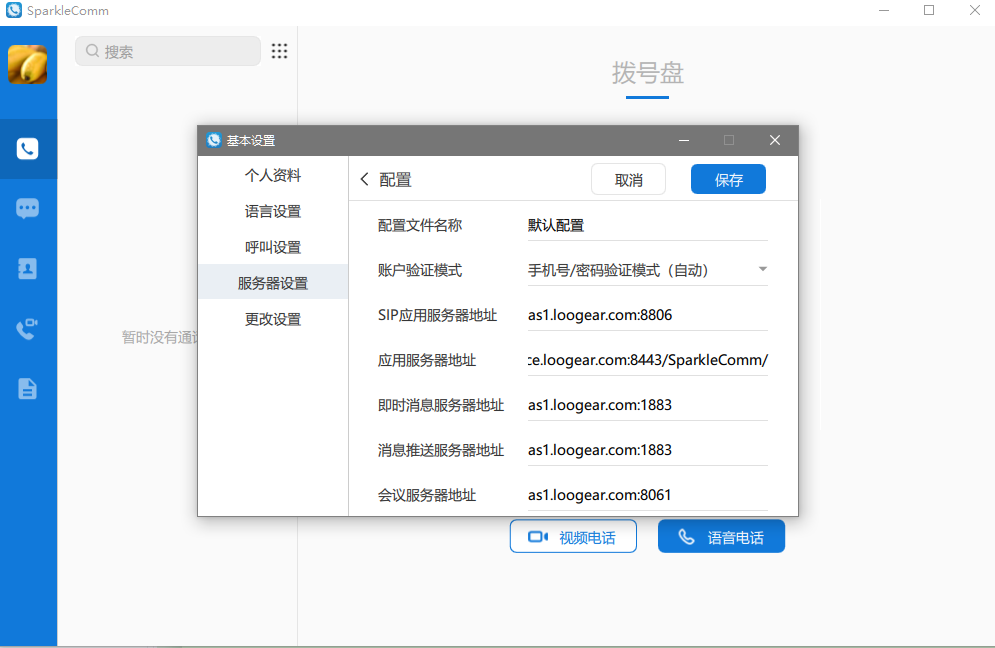Go back using the arrow beside 配置
The height and width of the screenshot is (648, 995).
(364, 180)
